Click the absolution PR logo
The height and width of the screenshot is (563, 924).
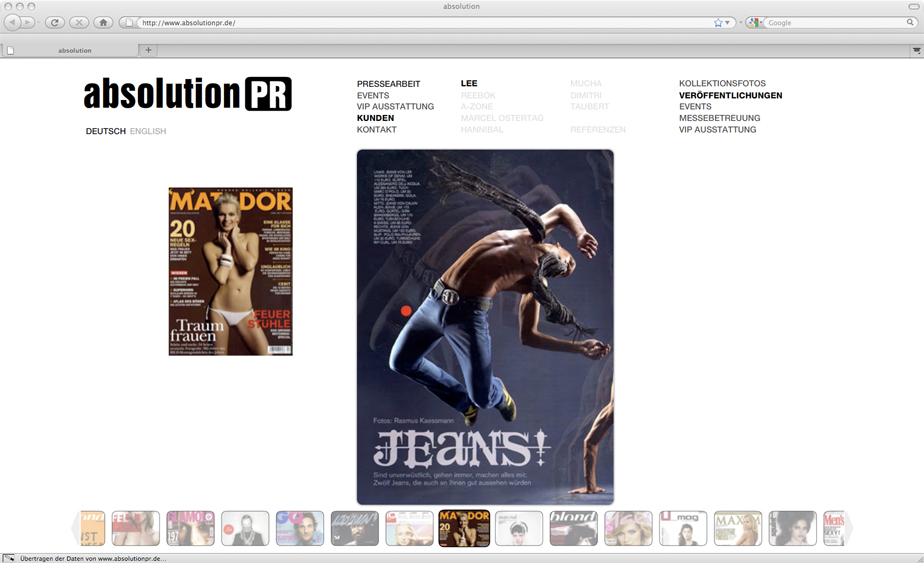pos(188,93)
